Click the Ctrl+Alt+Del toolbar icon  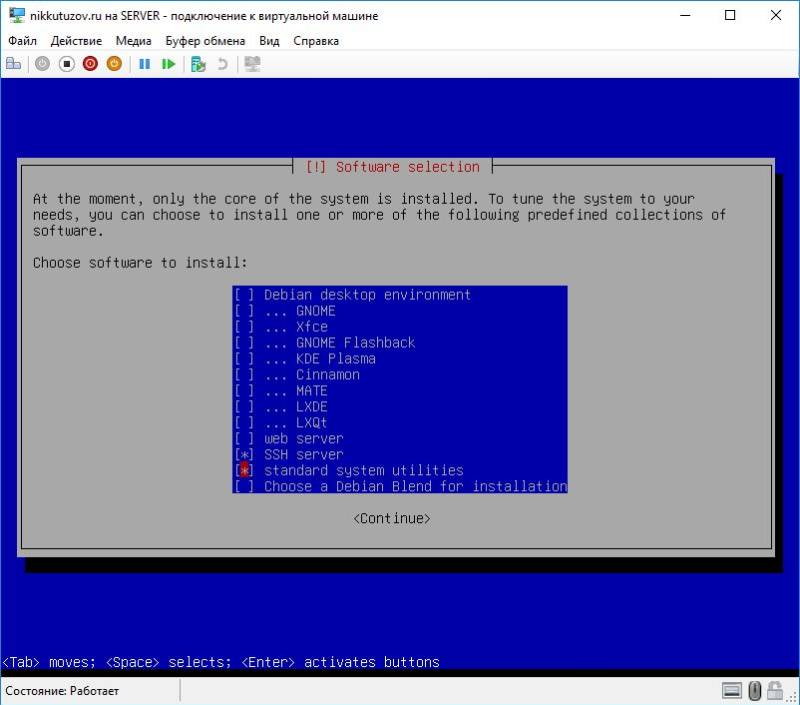pyautogui.click(x=14, y=63)
